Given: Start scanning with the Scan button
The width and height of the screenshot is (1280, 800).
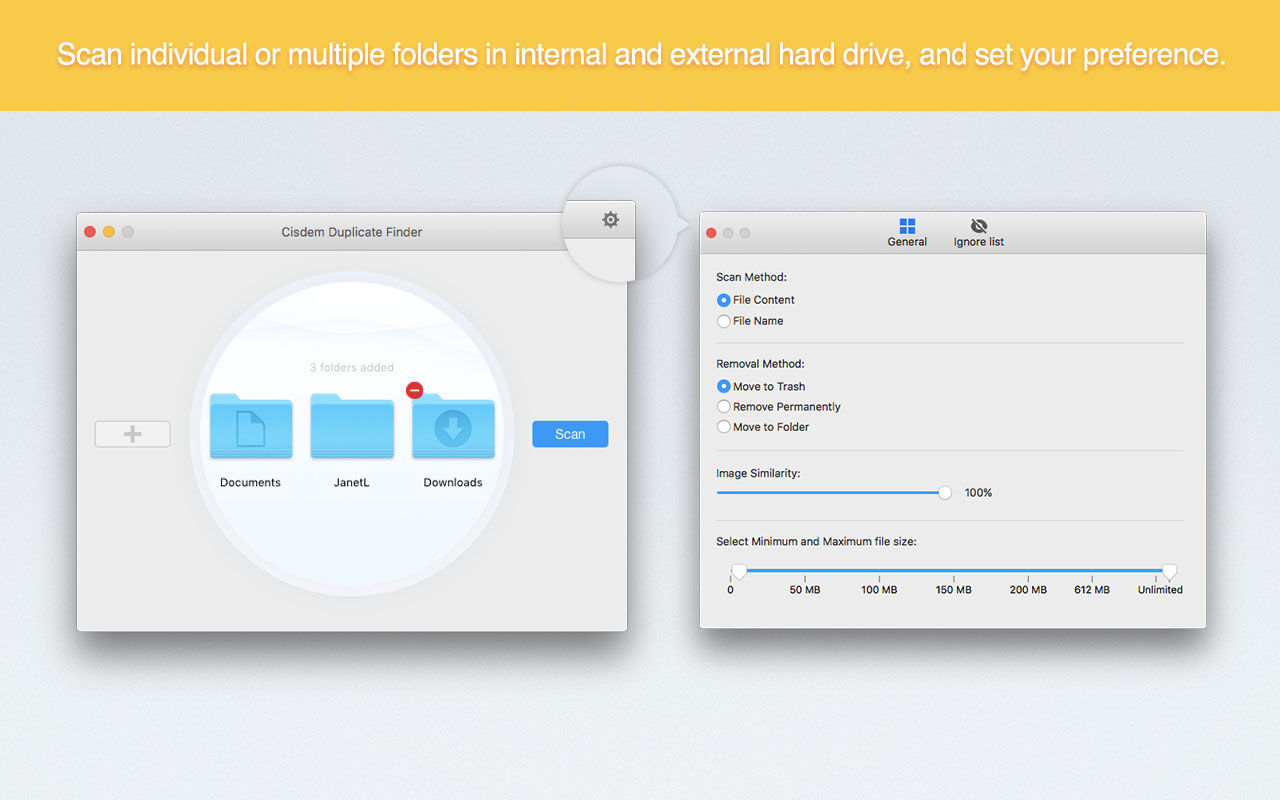Looking at the screenshot, I should [570, 434].
